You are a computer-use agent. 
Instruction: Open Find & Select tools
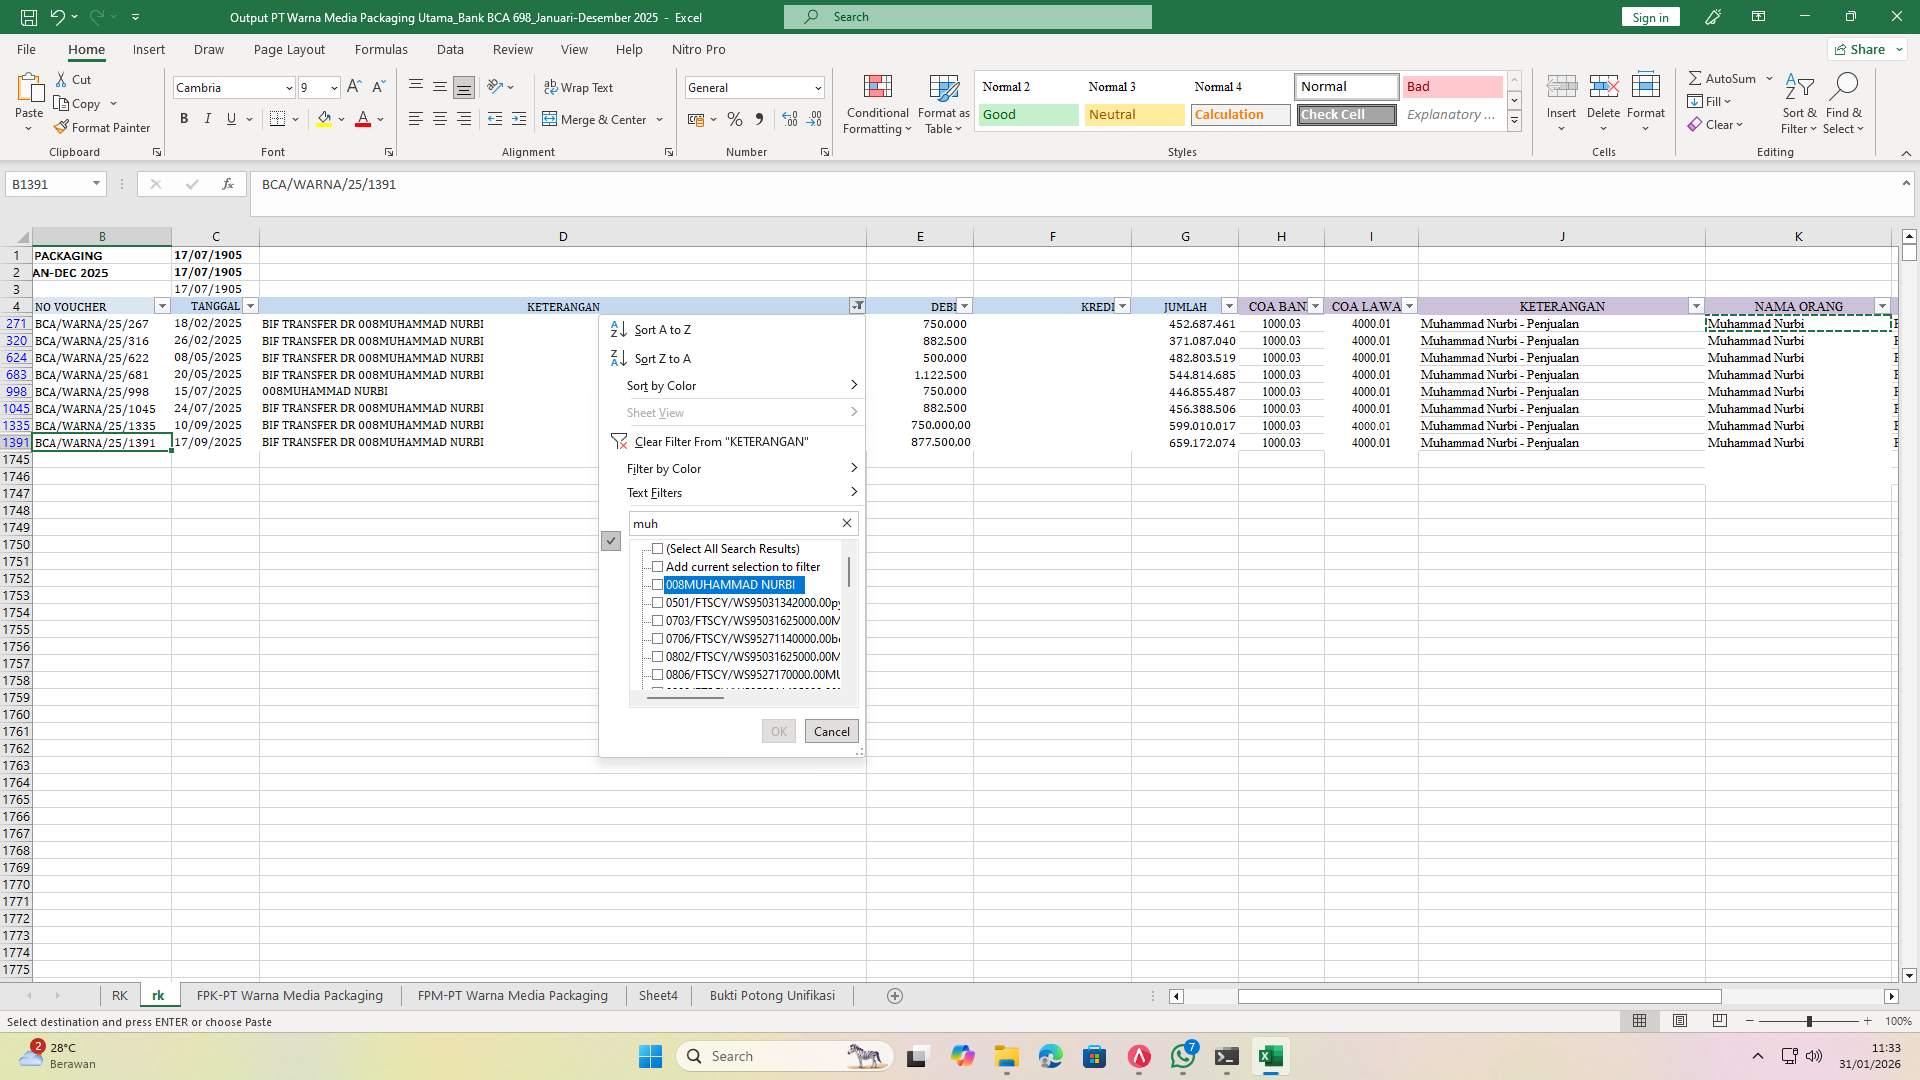pos(1844,104)
